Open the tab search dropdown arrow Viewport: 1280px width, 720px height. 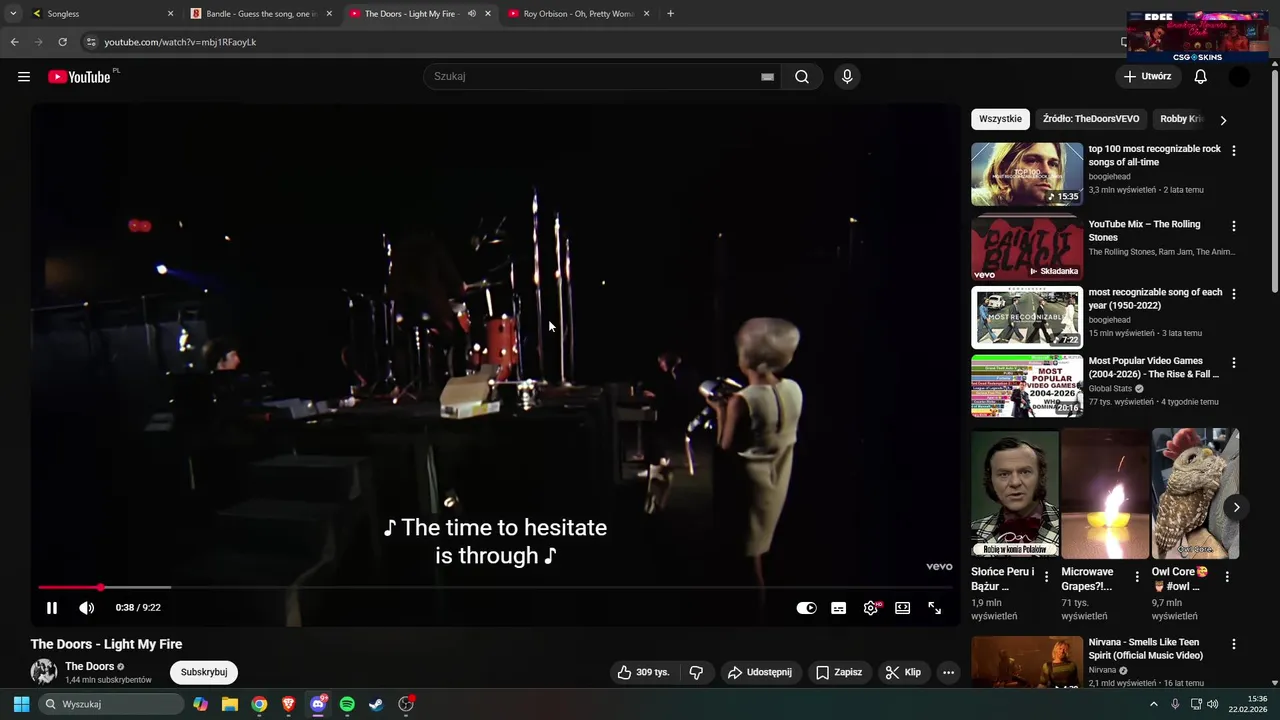pos(13,14)
